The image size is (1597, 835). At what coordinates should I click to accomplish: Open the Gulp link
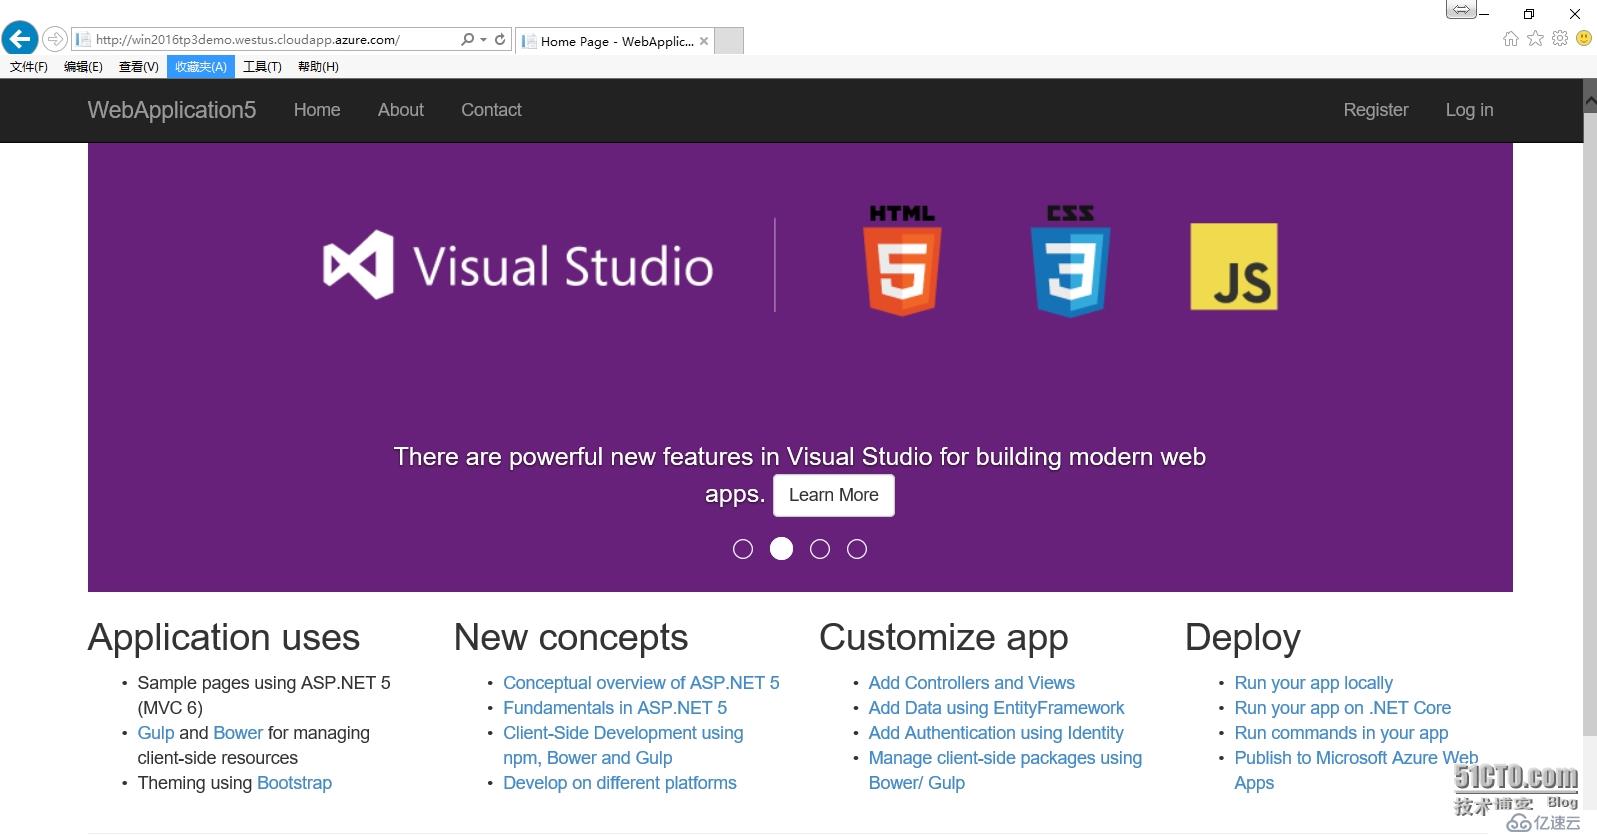click(x=156, y=733)
